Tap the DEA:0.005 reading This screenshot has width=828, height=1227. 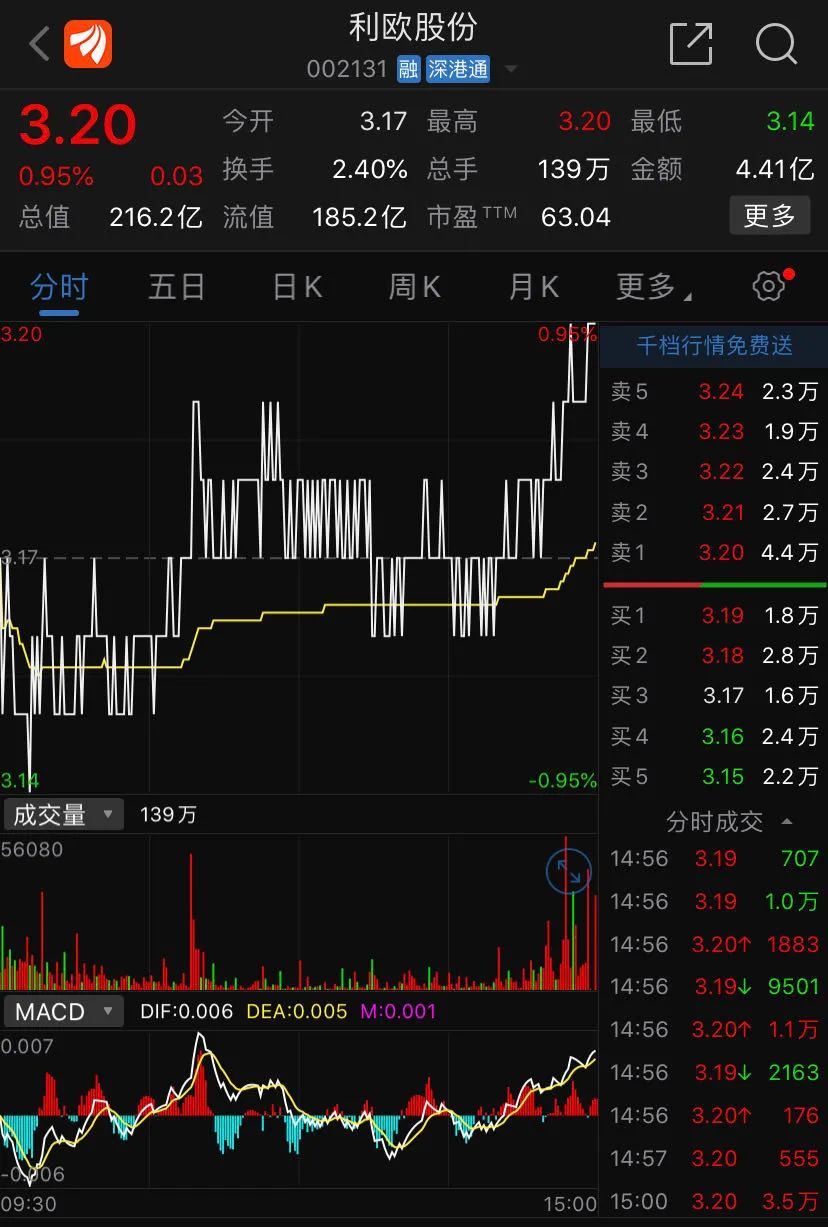(x=297, y=1011)
